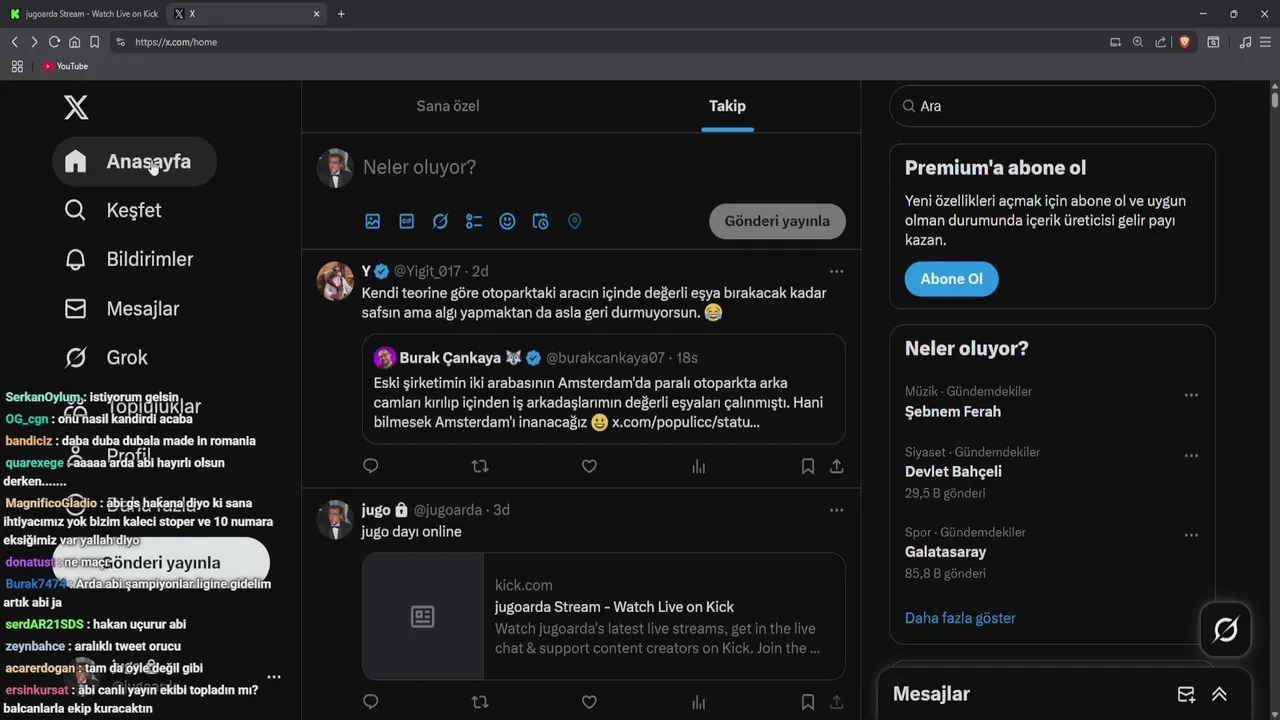
Task: View analytics of Yigit_017's post
Action: 698,466
